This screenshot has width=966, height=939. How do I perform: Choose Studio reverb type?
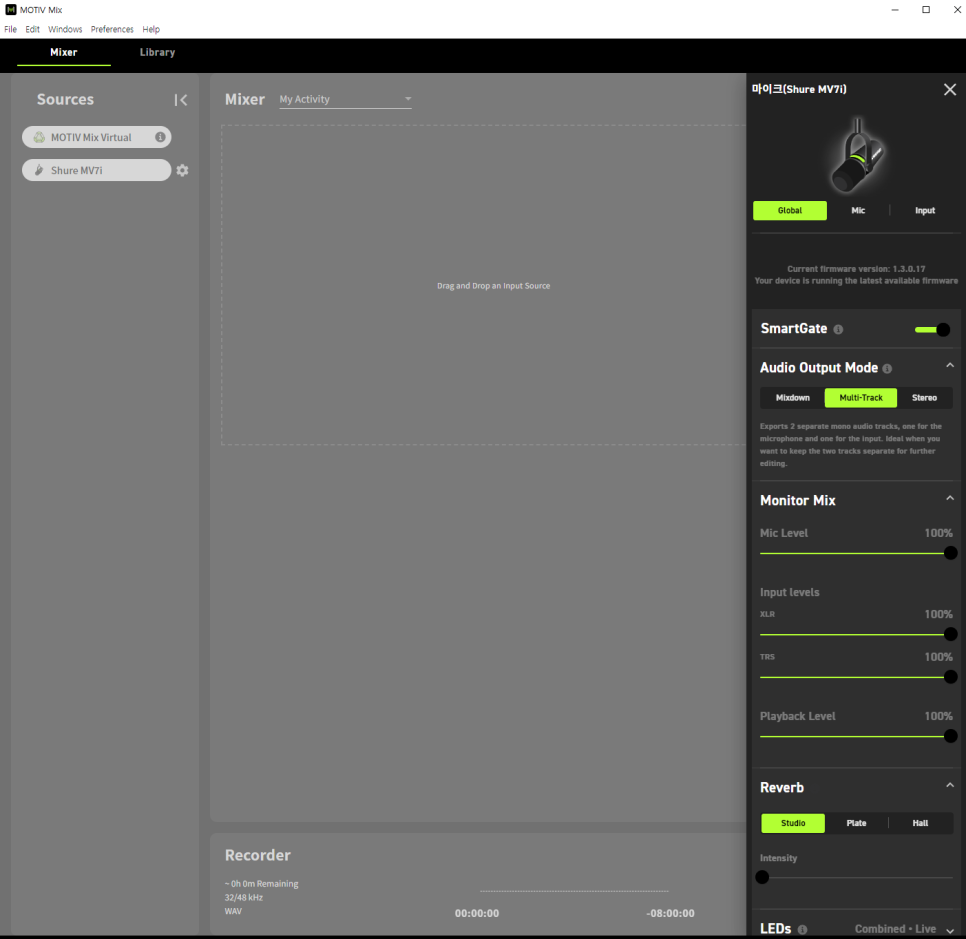[793, 823]
